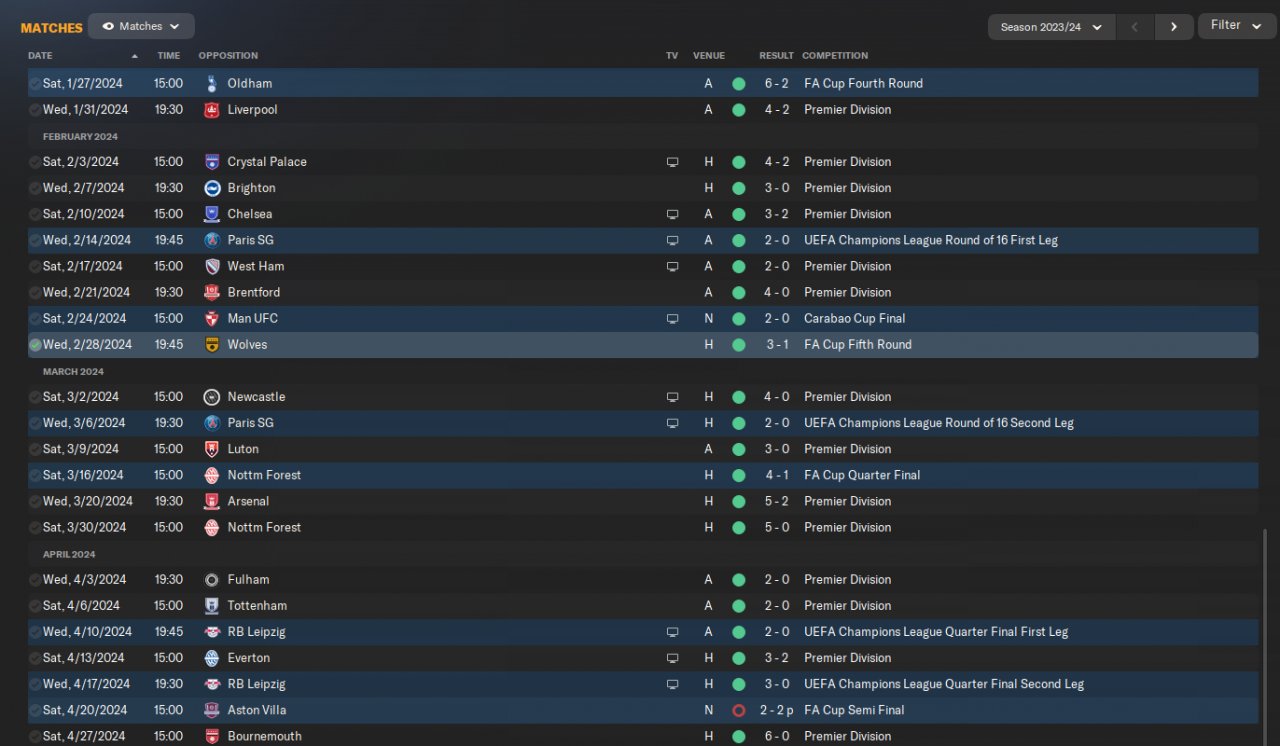This screenshot has width=1280, height=746.
Task: Click the Liverpool club badge icon
Action: [211, 110]
